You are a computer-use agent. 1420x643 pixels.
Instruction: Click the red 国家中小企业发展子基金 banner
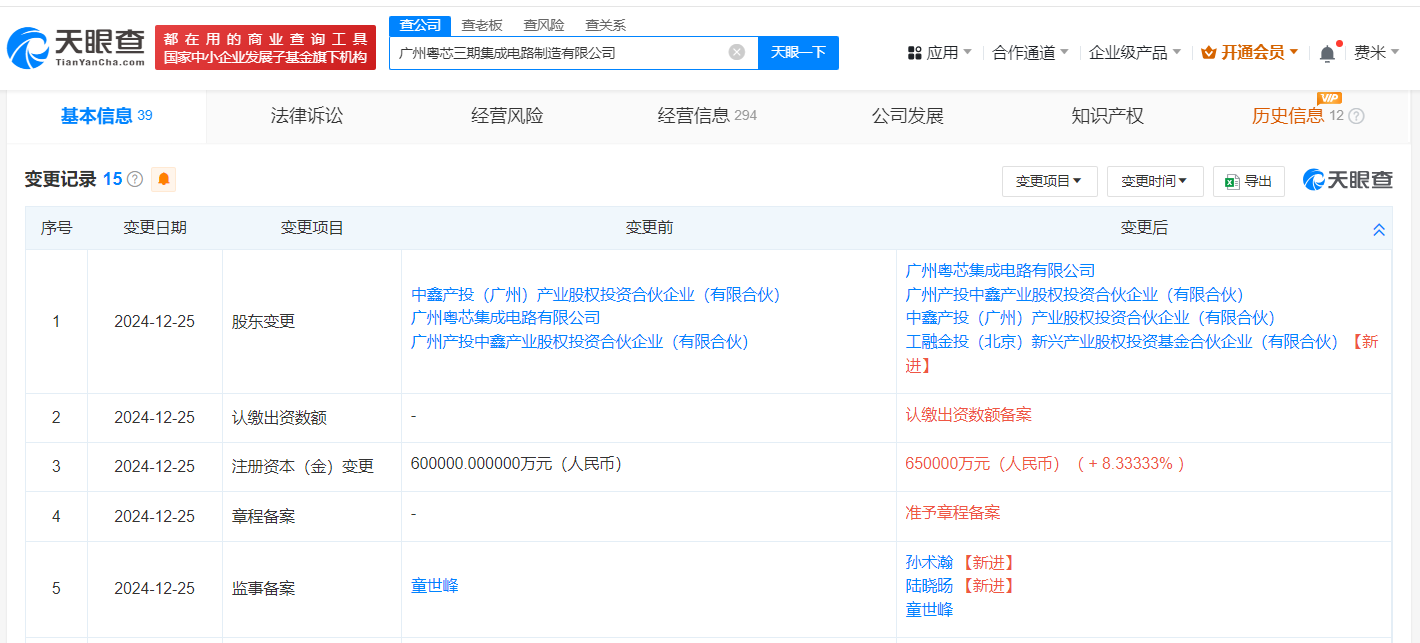pyautogui.click(x=265, y=48)
